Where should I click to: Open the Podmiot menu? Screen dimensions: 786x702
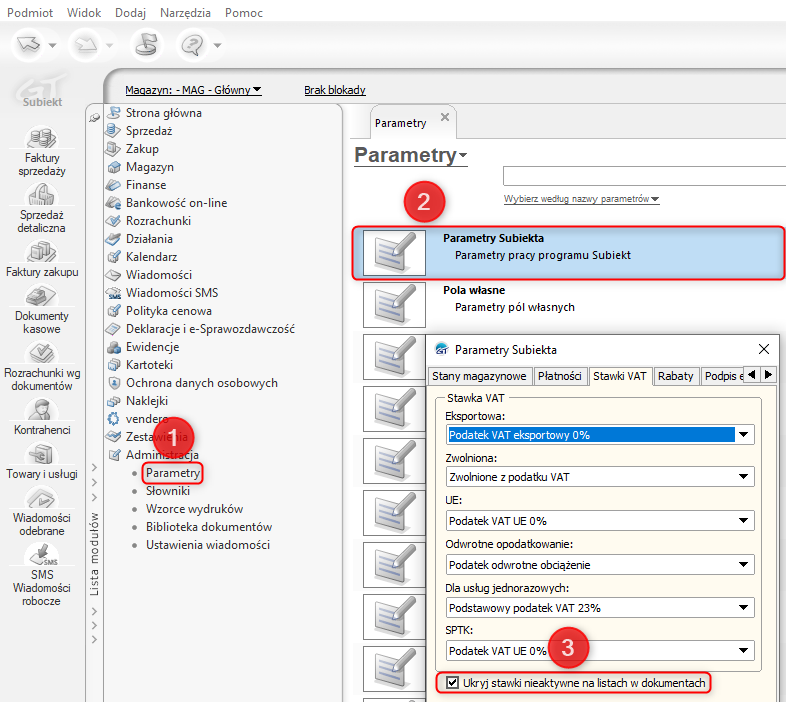point(30,13)
